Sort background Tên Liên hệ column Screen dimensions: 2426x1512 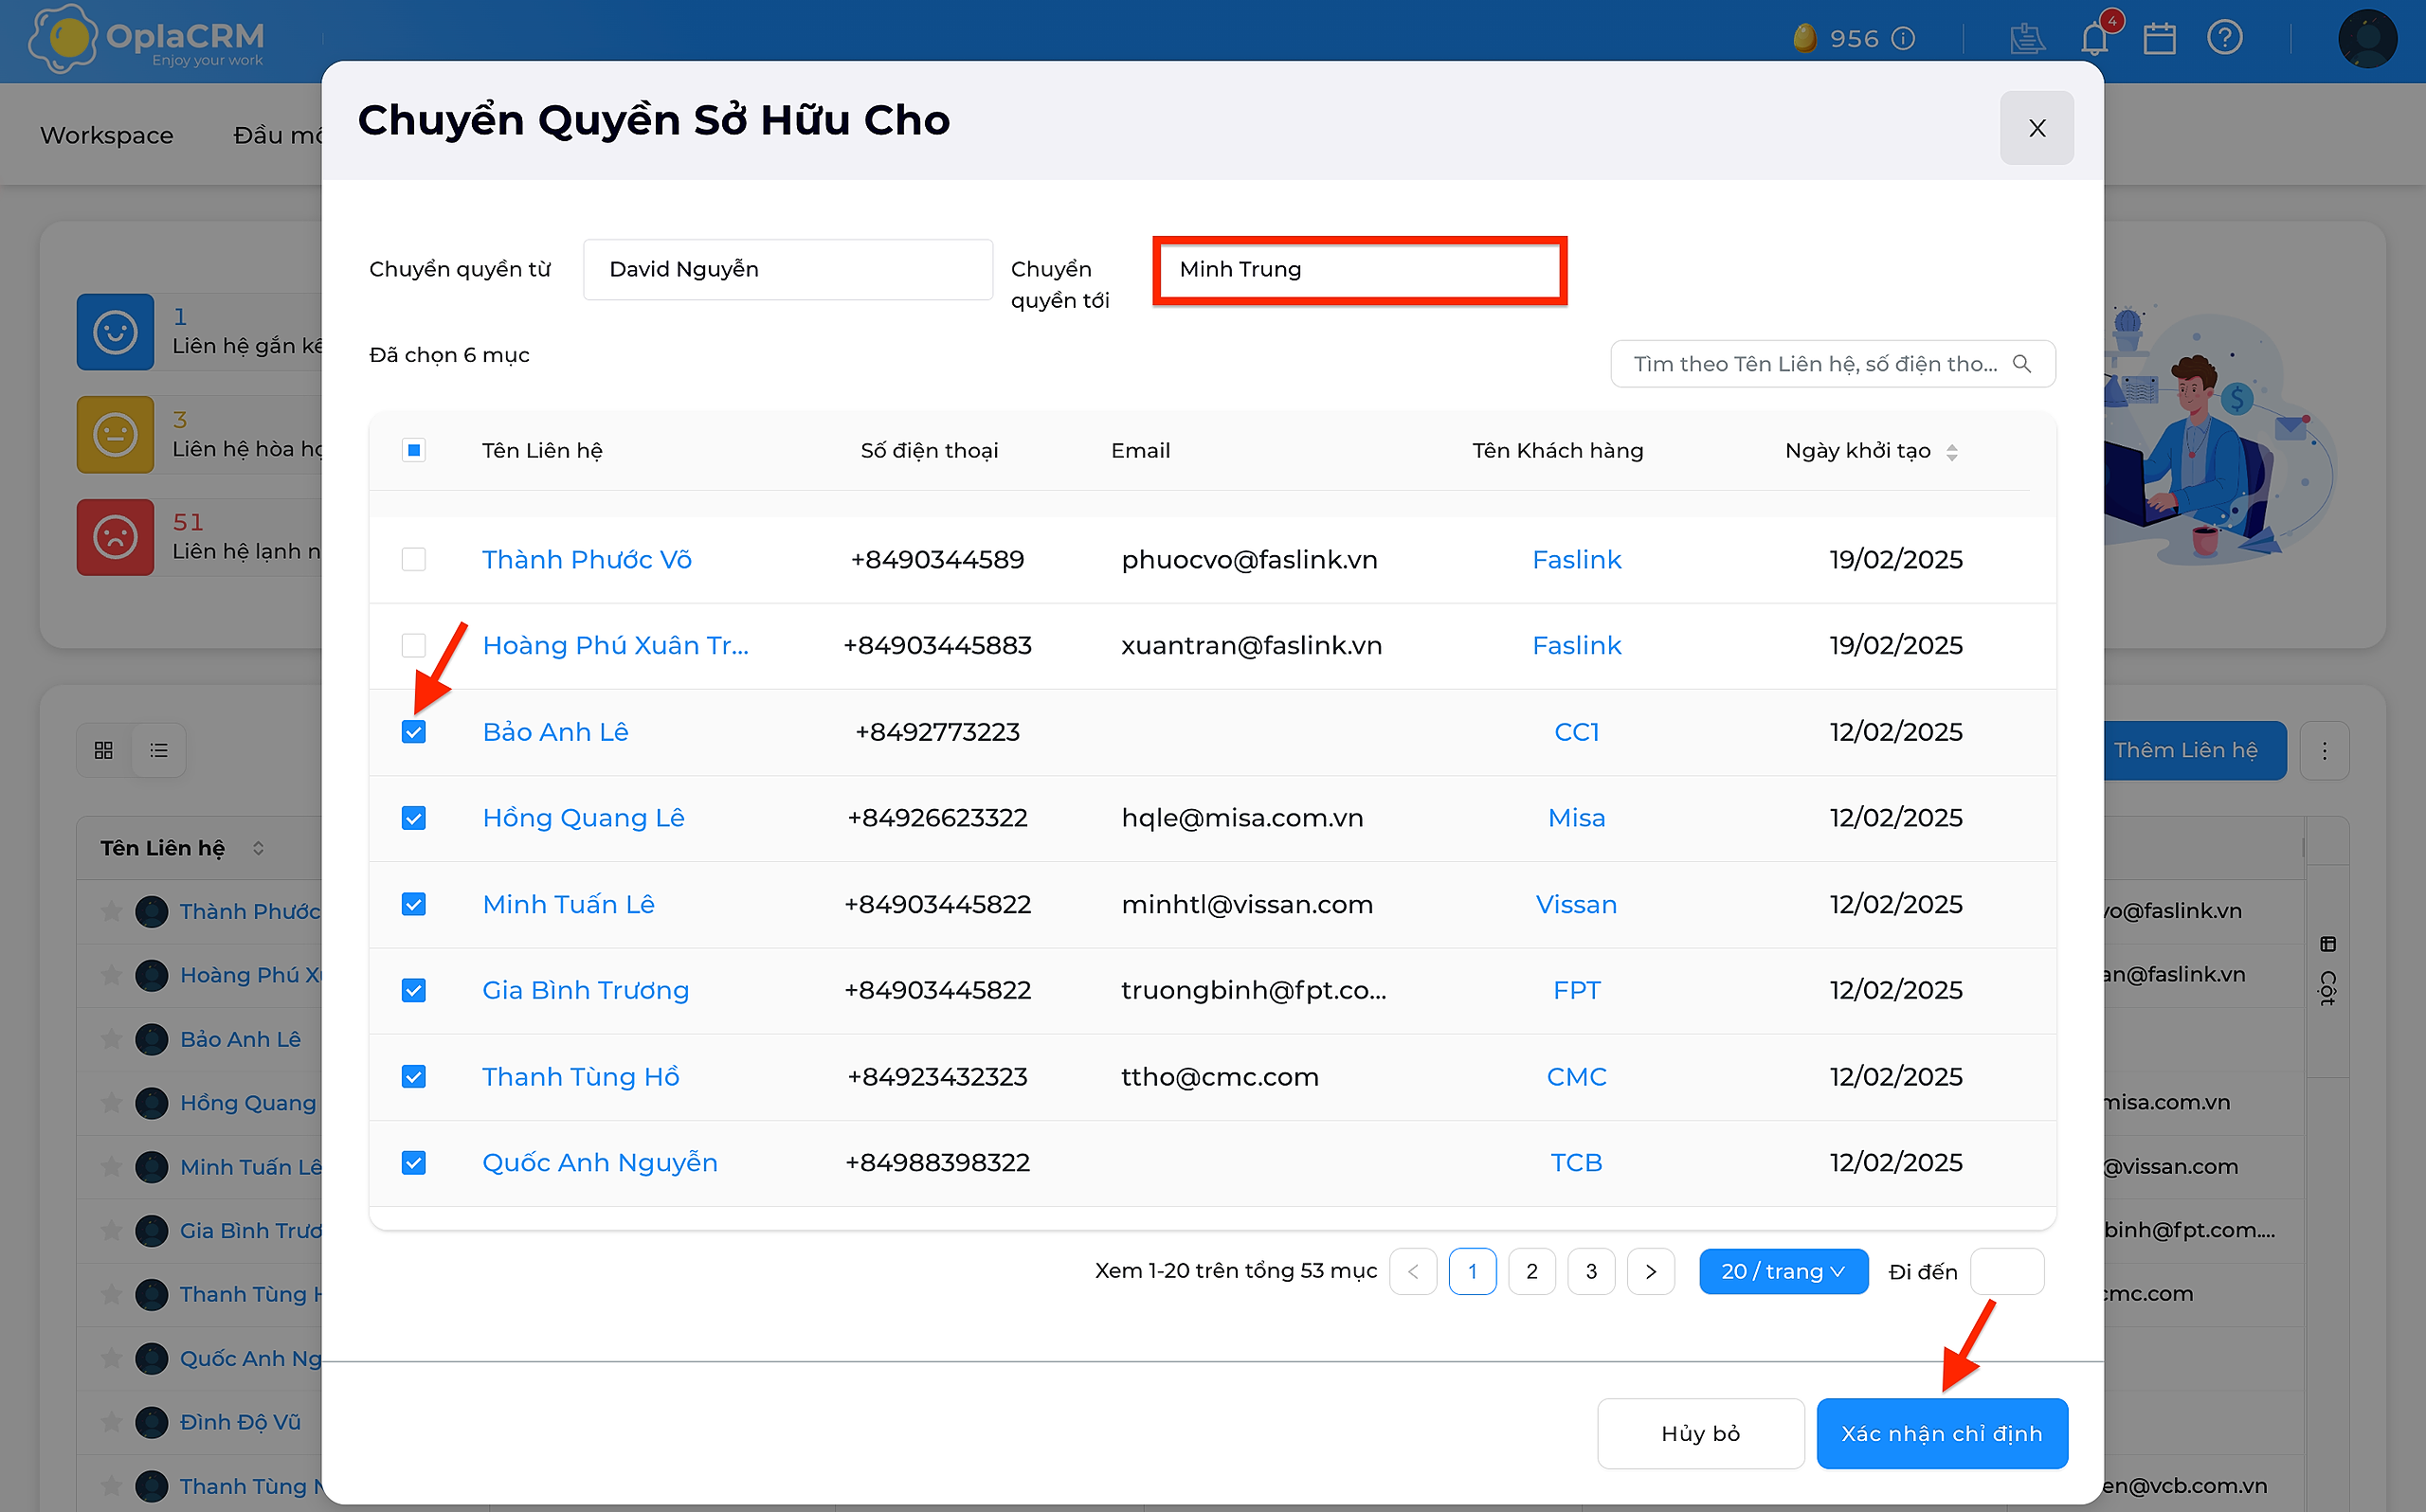coord(258,848)
